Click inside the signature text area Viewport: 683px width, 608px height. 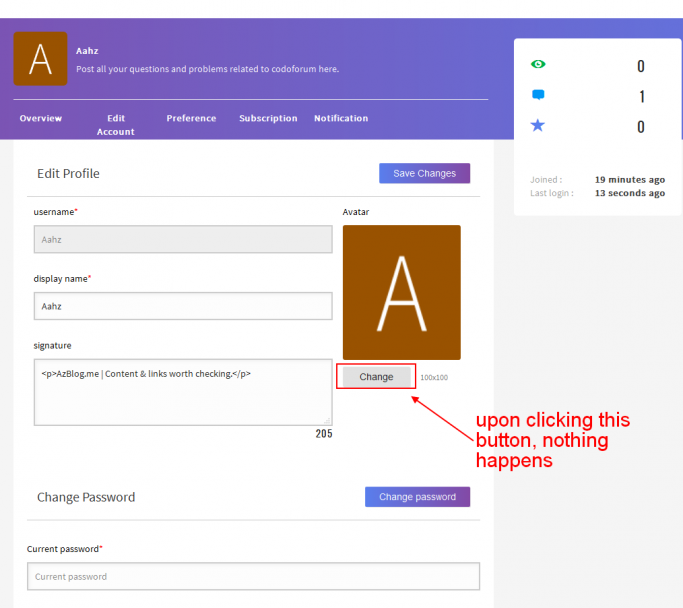(x=183, y=392)
